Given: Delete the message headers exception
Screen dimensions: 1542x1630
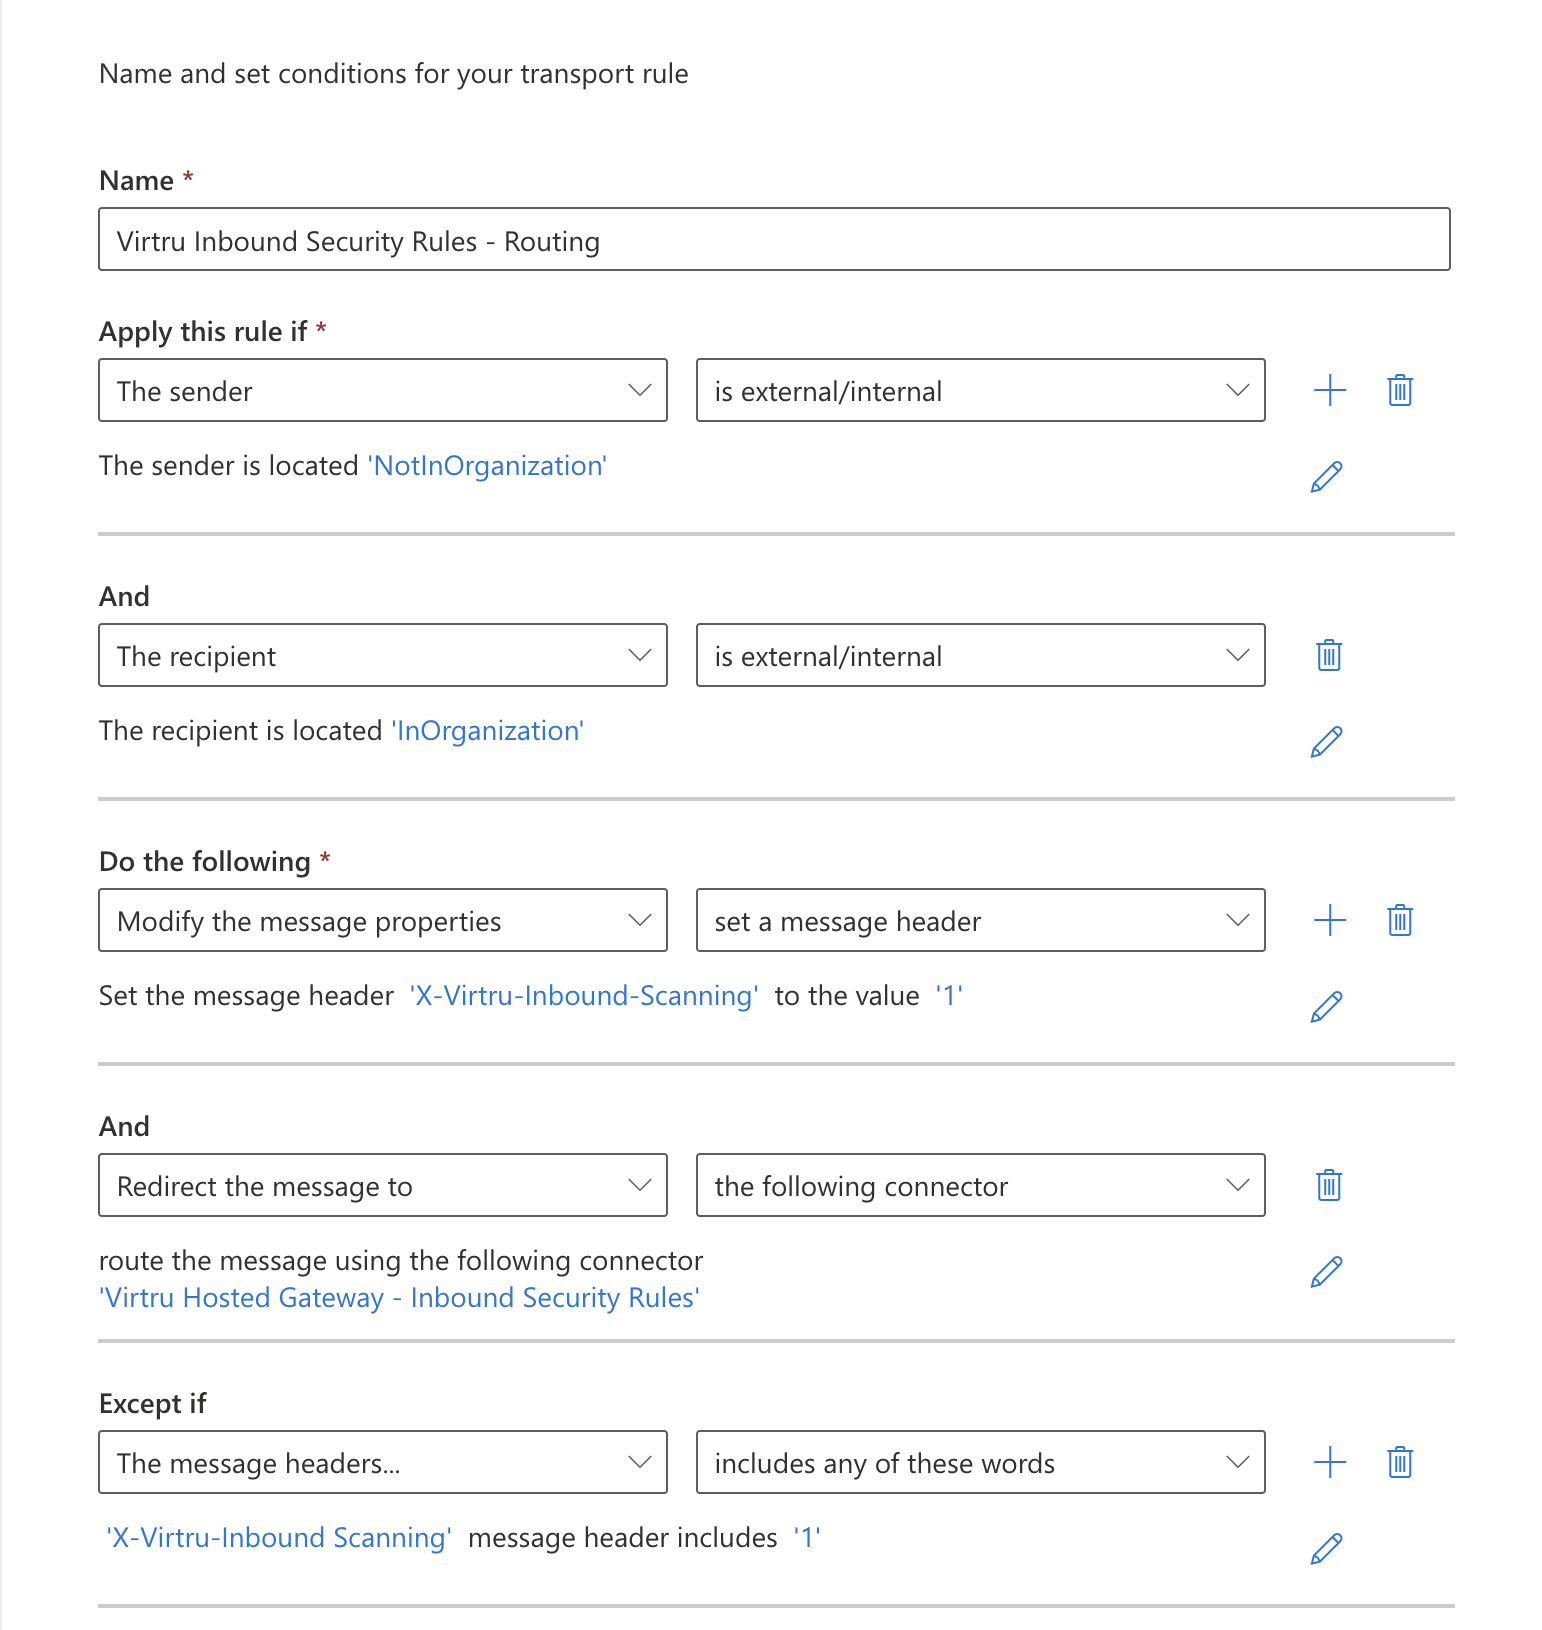Looking at the screenshot, I should point(1400,1462).
